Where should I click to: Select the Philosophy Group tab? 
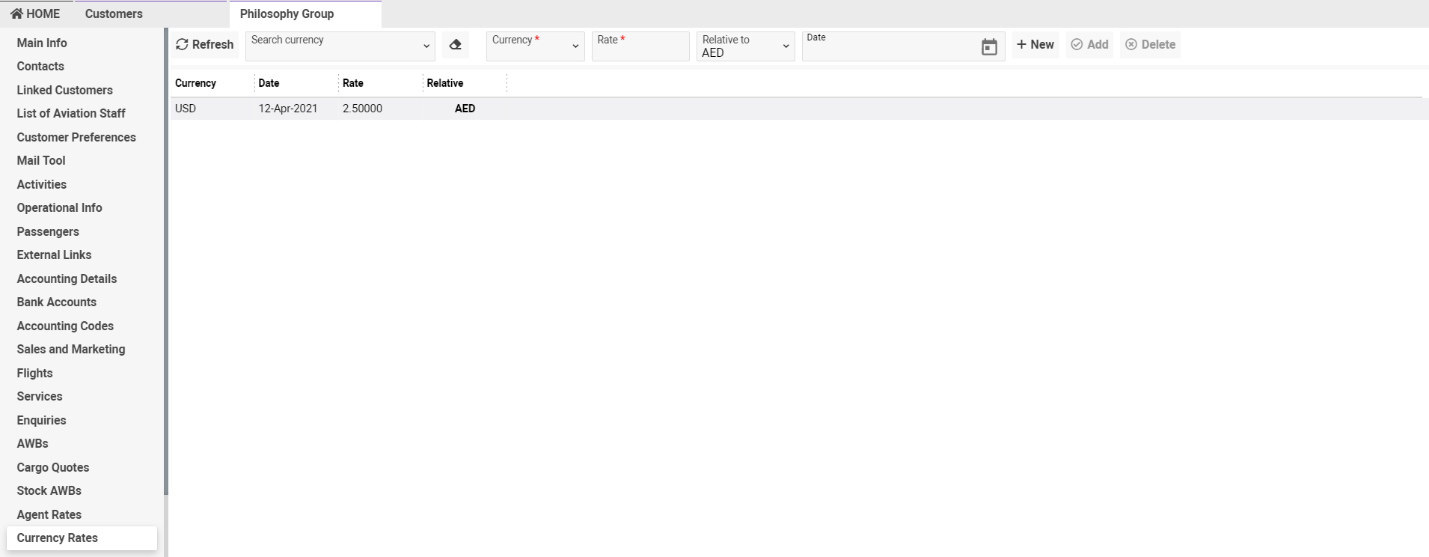click(x=305, y=13)
